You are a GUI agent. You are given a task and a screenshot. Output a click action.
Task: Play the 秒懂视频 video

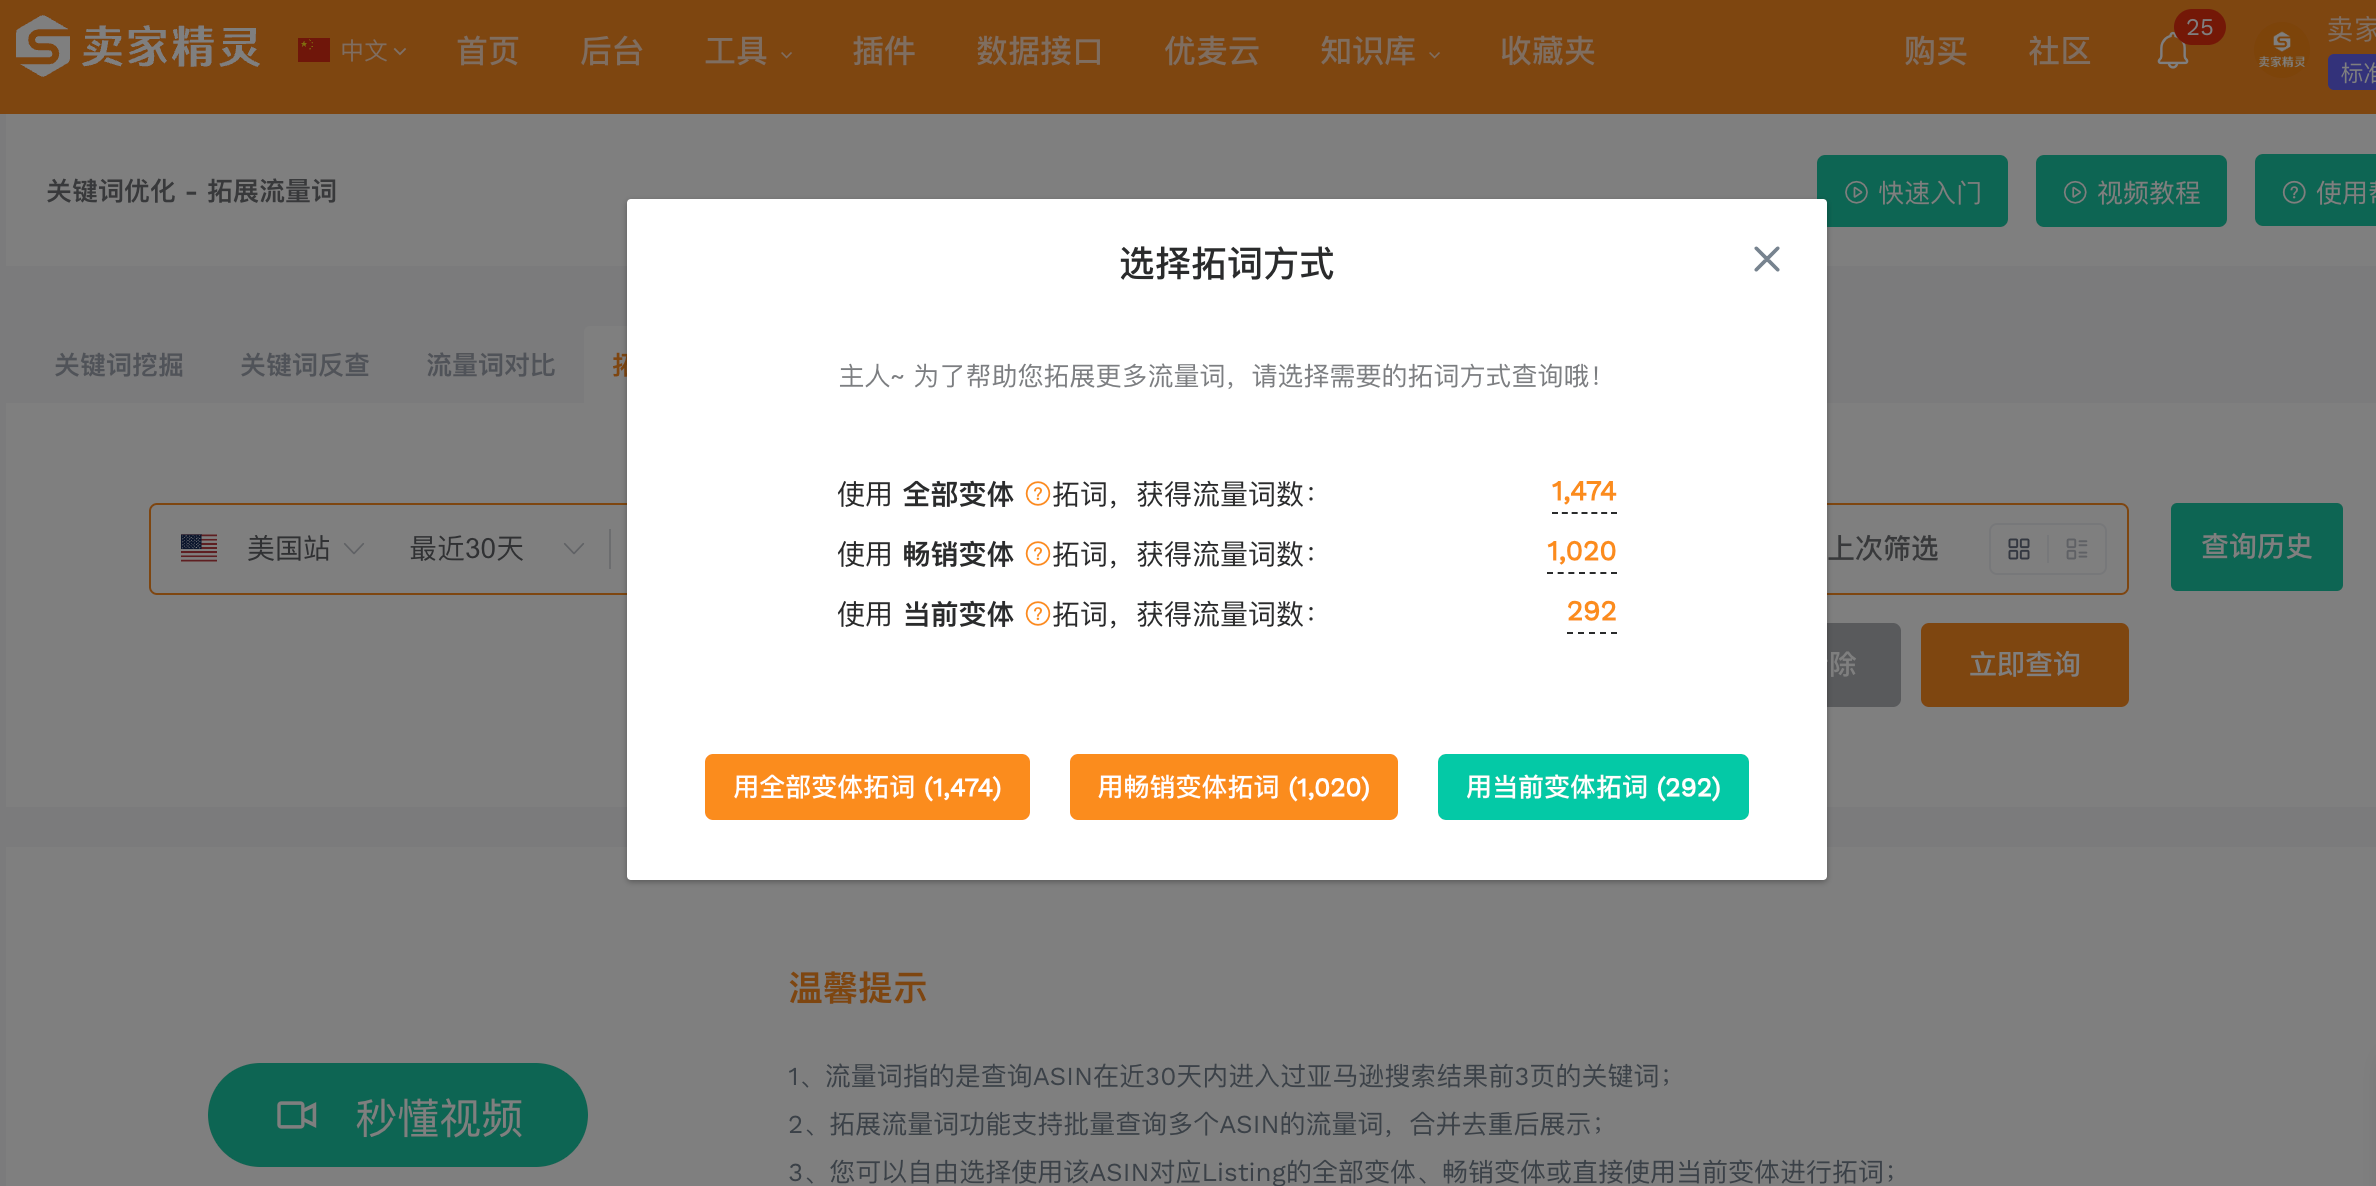click(x=398, y=1115)
